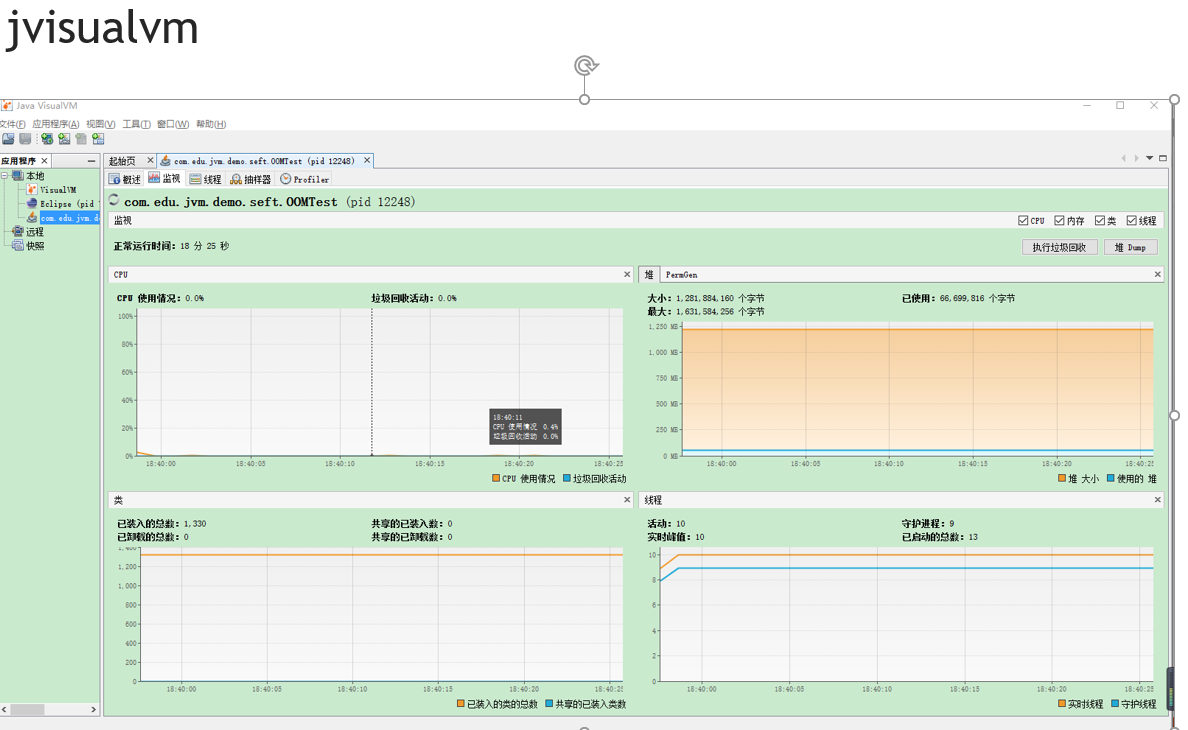Open the 视图(V) menu
This screenshot has height=730, width=1188.
(101, 124)
